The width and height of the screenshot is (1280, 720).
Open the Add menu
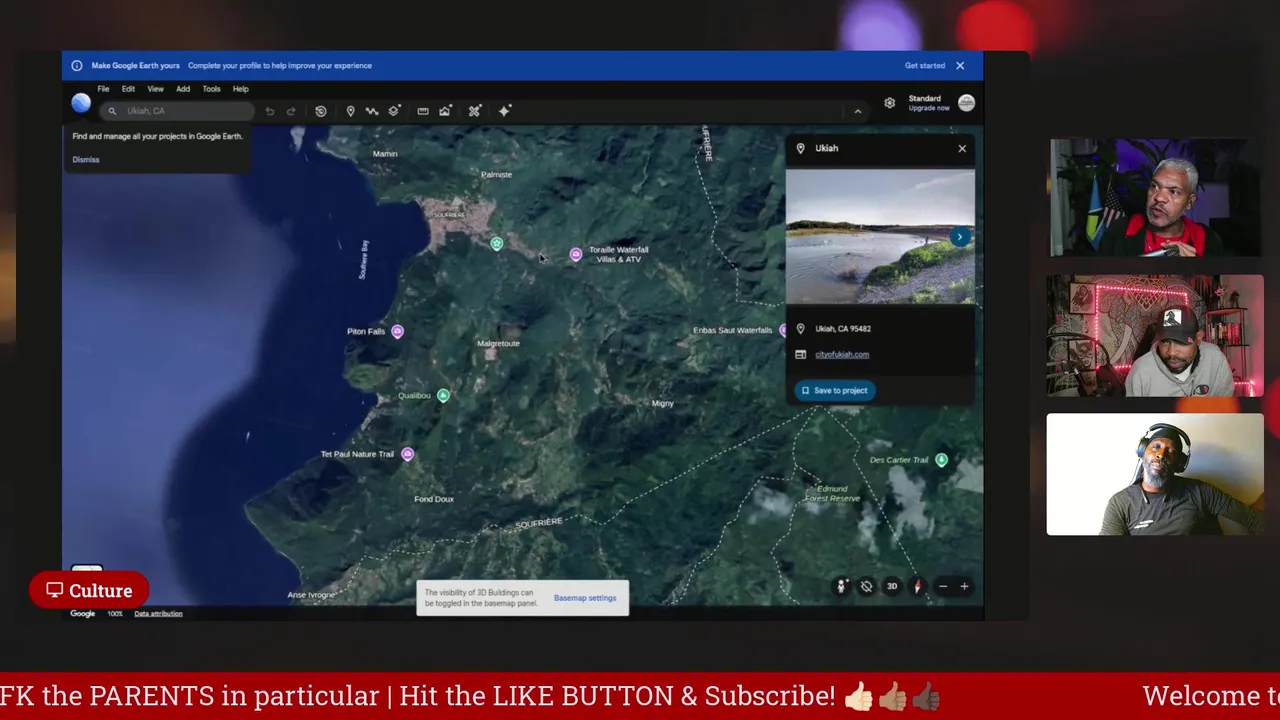[x=183, y=89]
